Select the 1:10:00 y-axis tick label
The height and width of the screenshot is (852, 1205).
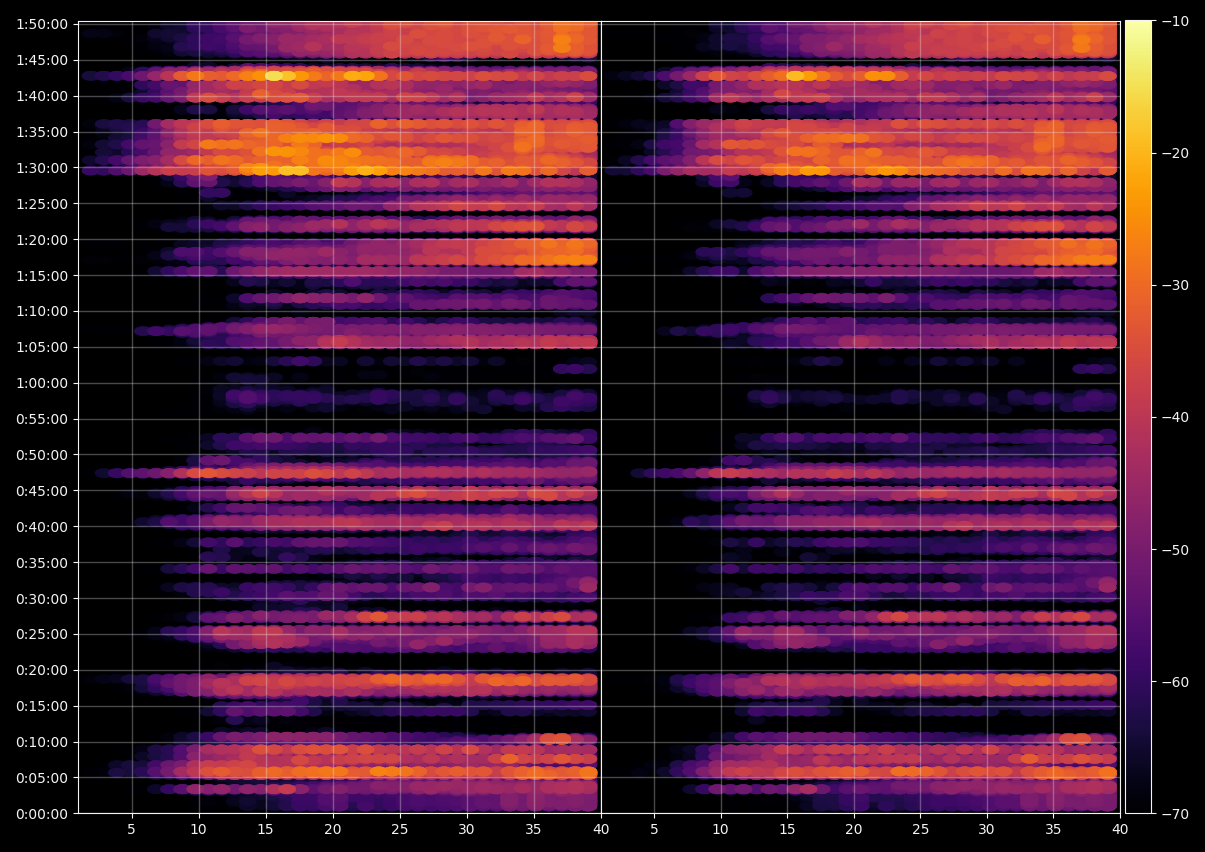(42, 311)
